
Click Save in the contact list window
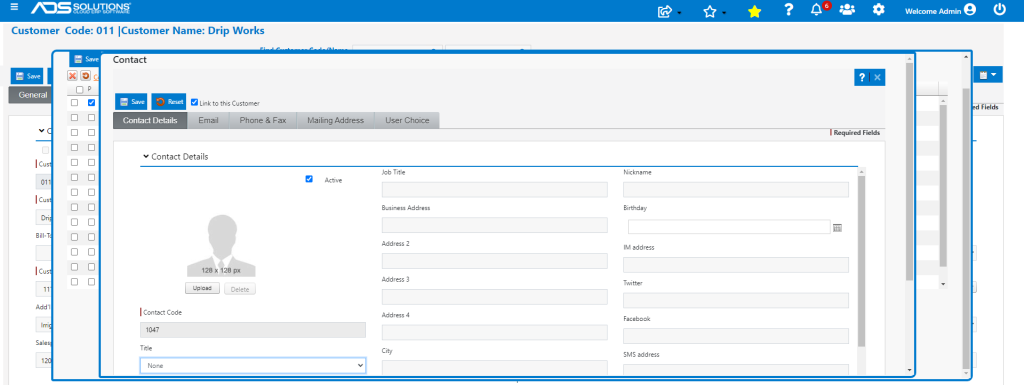(x=85, y=59)
